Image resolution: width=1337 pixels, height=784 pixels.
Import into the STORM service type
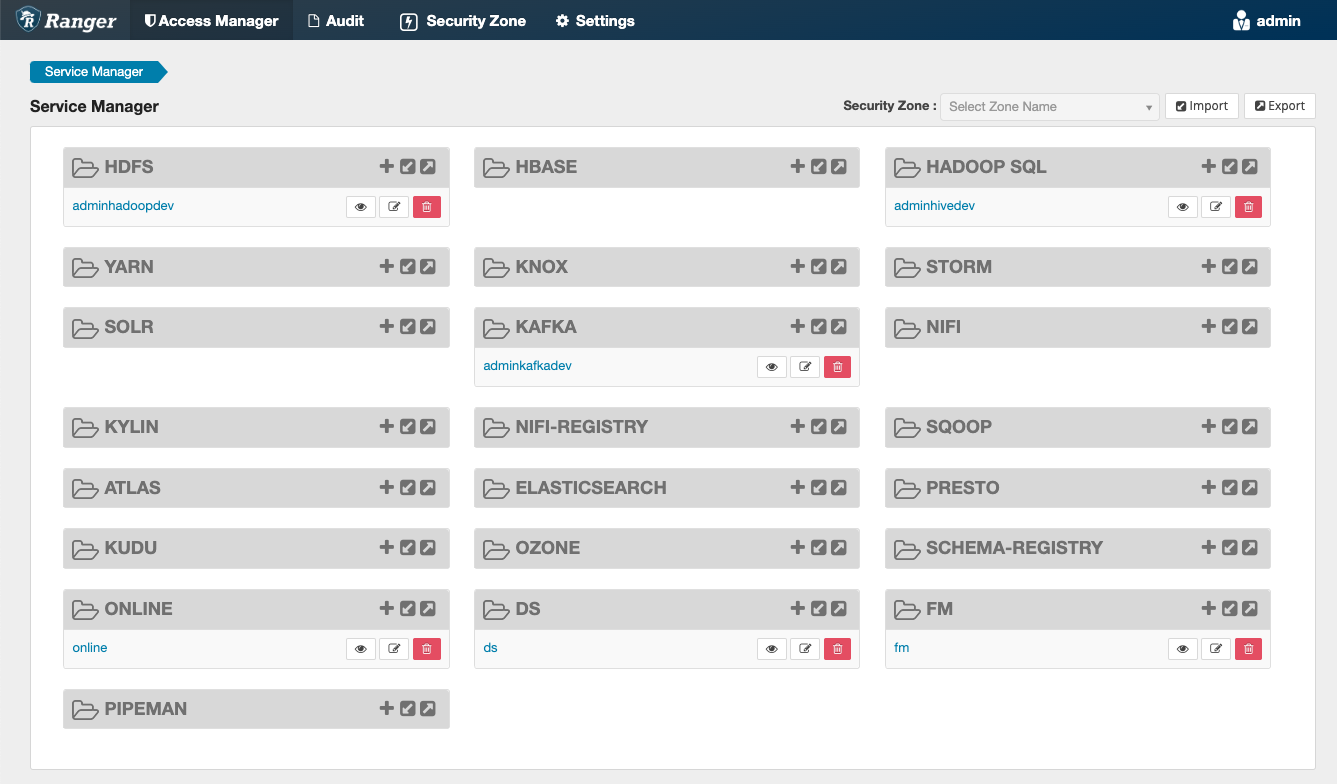tap(1229, 267)
